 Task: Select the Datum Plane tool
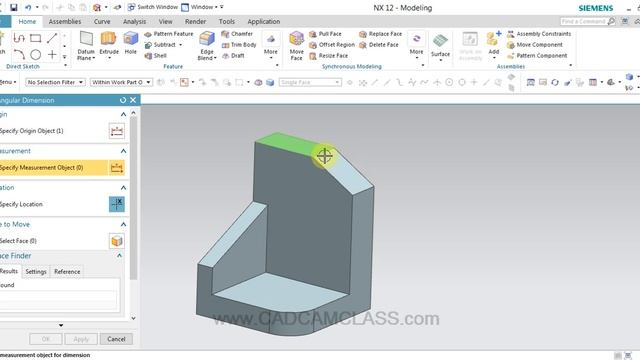point(86,46)
